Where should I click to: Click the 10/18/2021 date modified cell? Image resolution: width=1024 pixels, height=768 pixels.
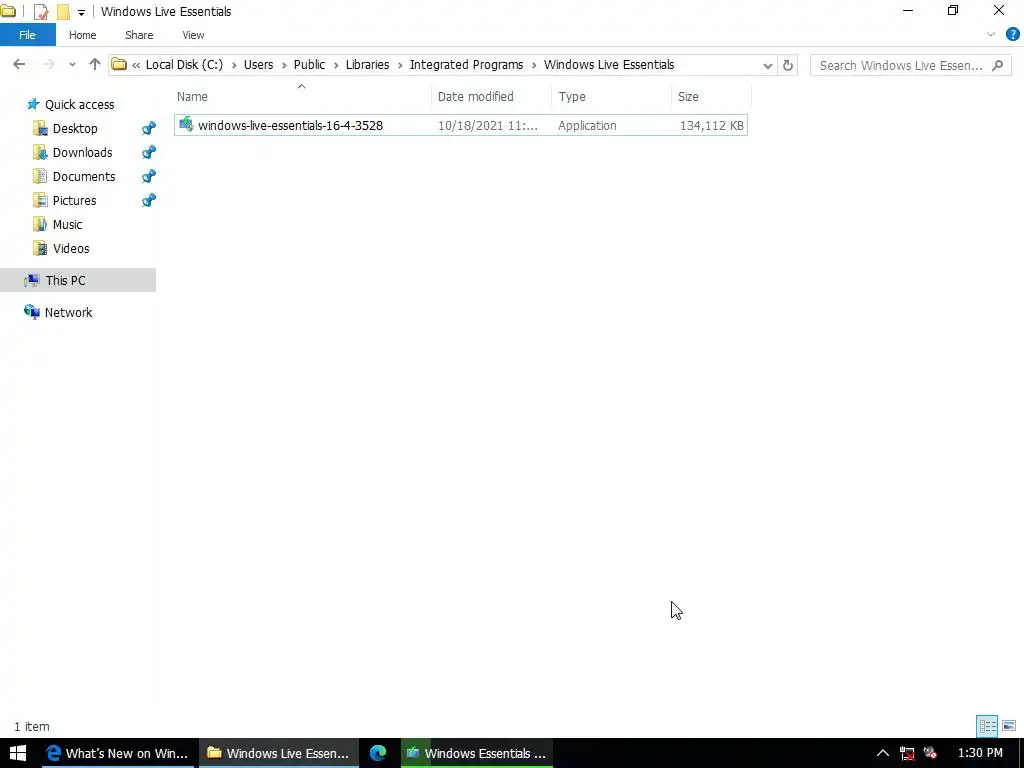(x=488, y=125)
